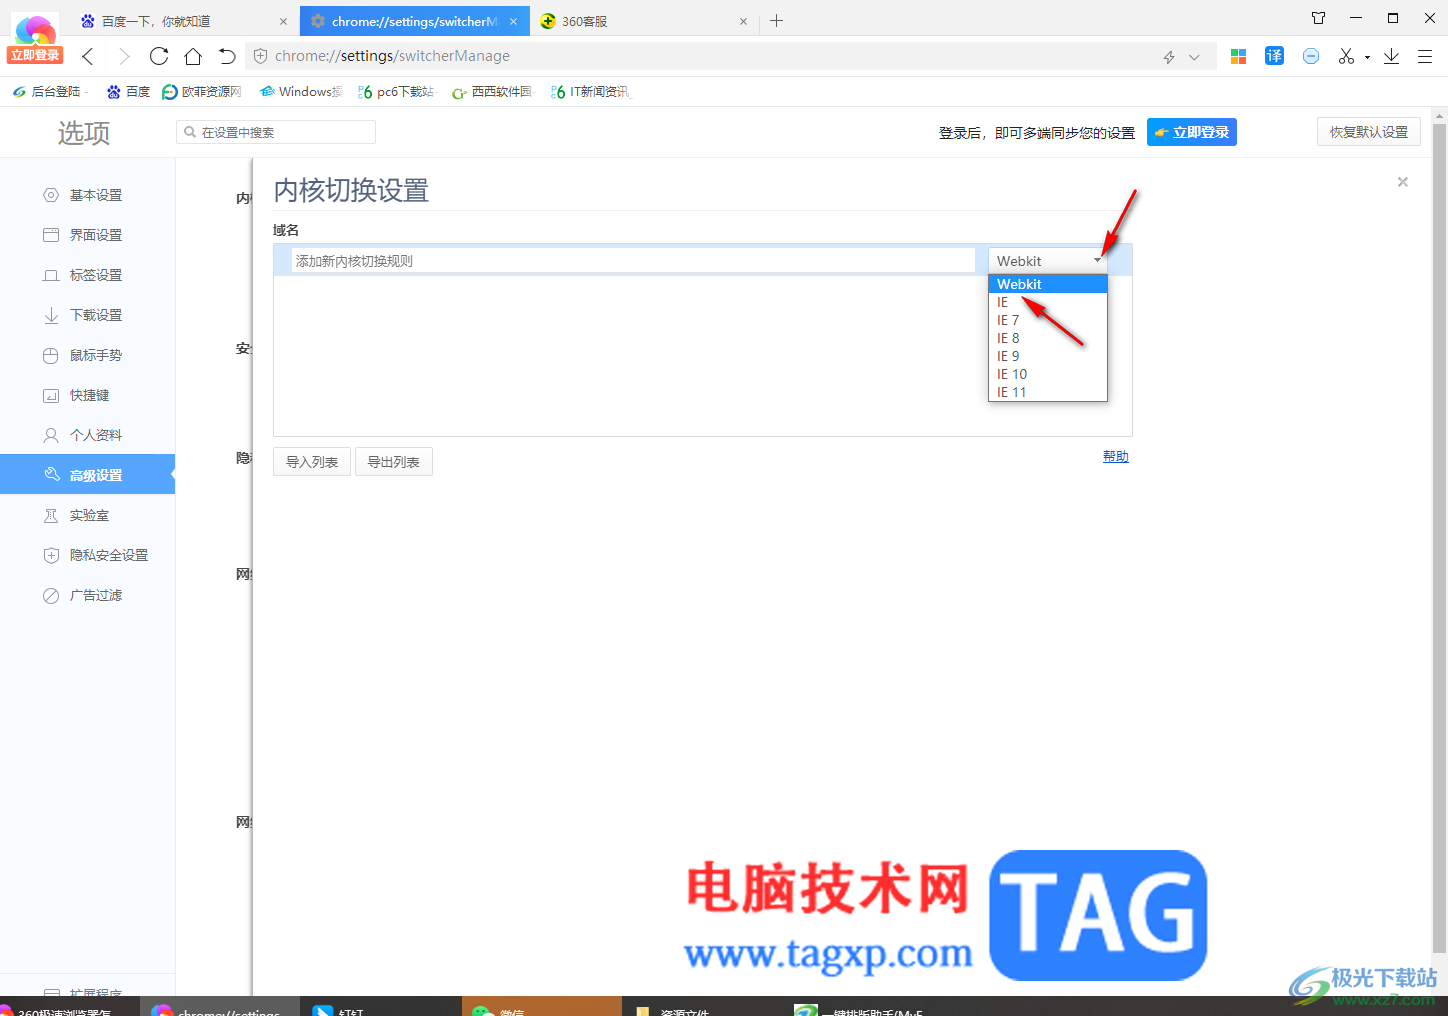
Task: Choose IE in the kernel list
Action: pos(1048,302)
